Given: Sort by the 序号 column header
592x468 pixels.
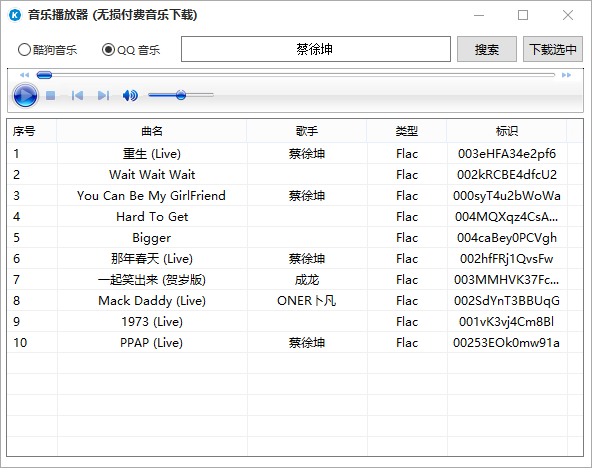Looking at the screenshot, I should coord(32,131).
